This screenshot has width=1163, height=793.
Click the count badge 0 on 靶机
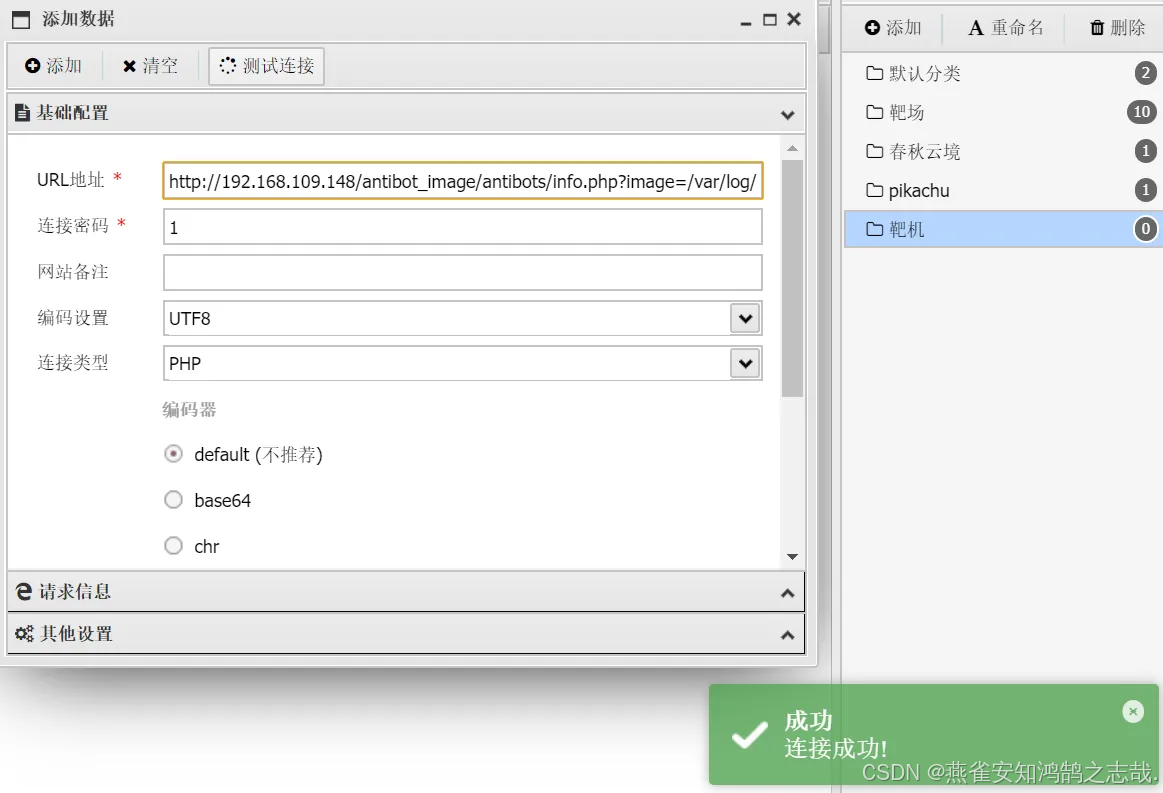1146,229
